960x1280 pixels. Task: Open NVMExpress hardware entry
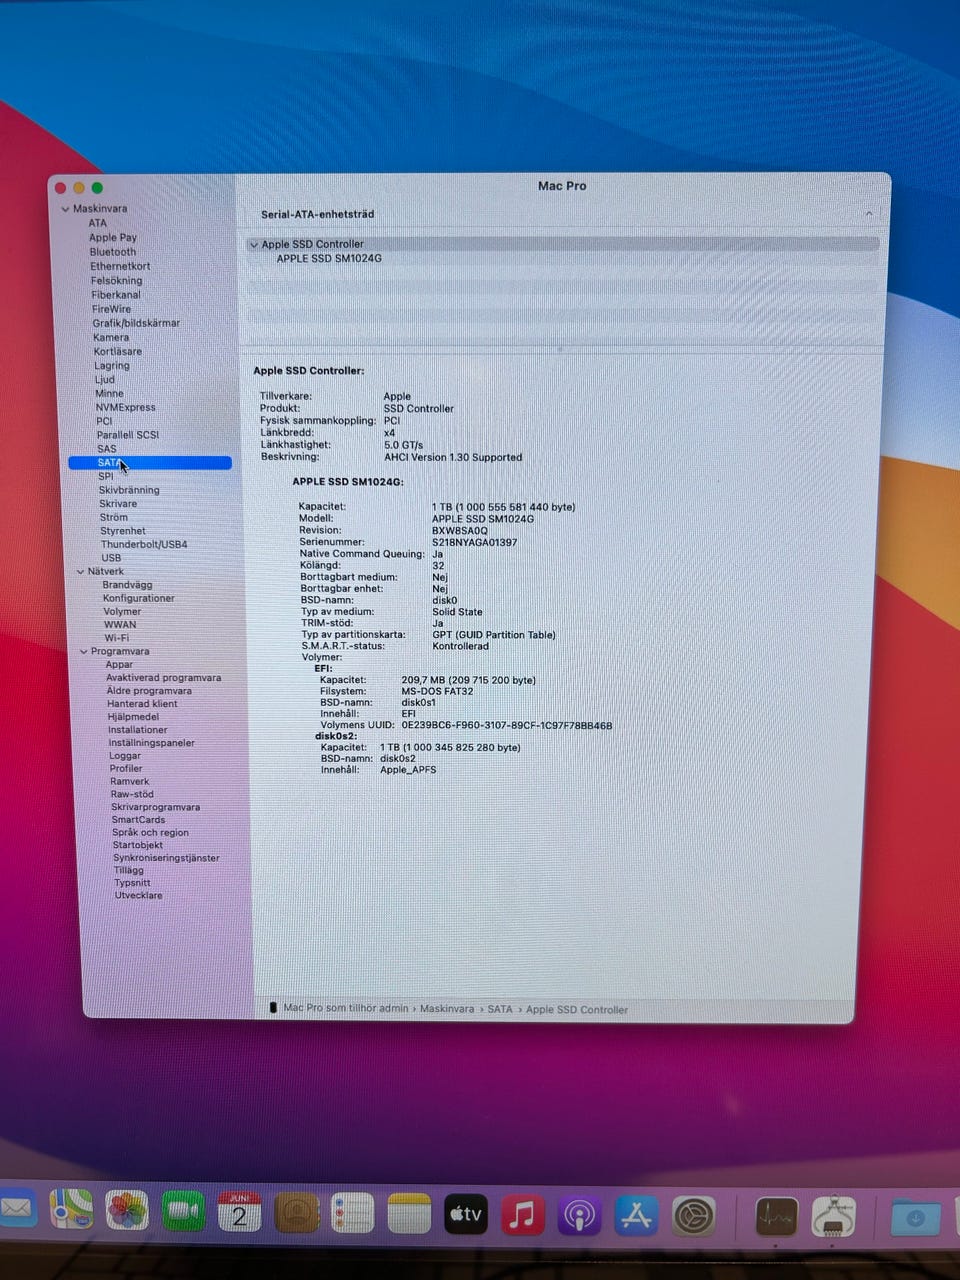[x=126, y=407]
